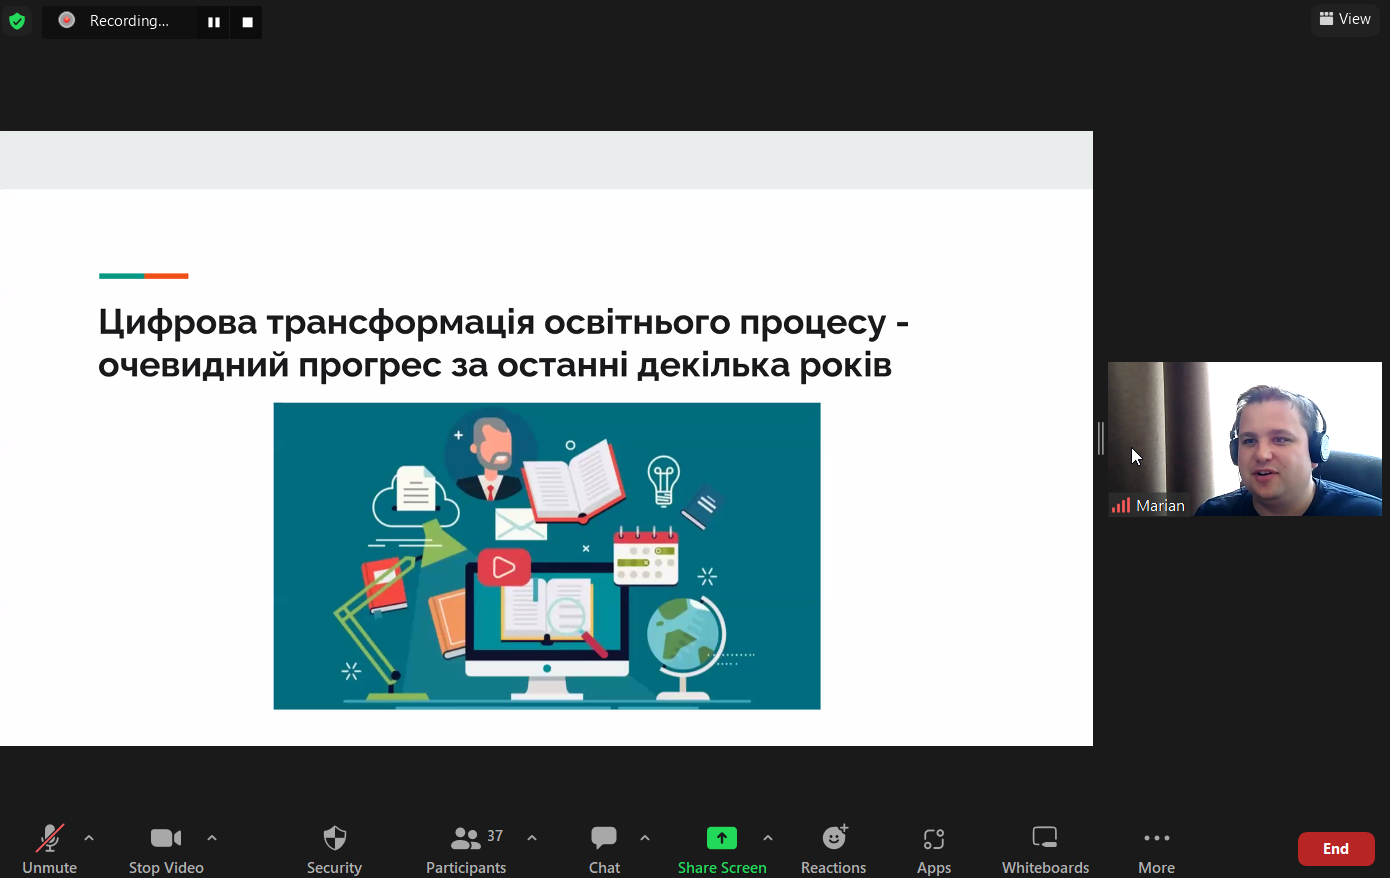Viewport: 1390px width, 878px height.
Task: Expand Chat options arrow
Action: [645, 838]
